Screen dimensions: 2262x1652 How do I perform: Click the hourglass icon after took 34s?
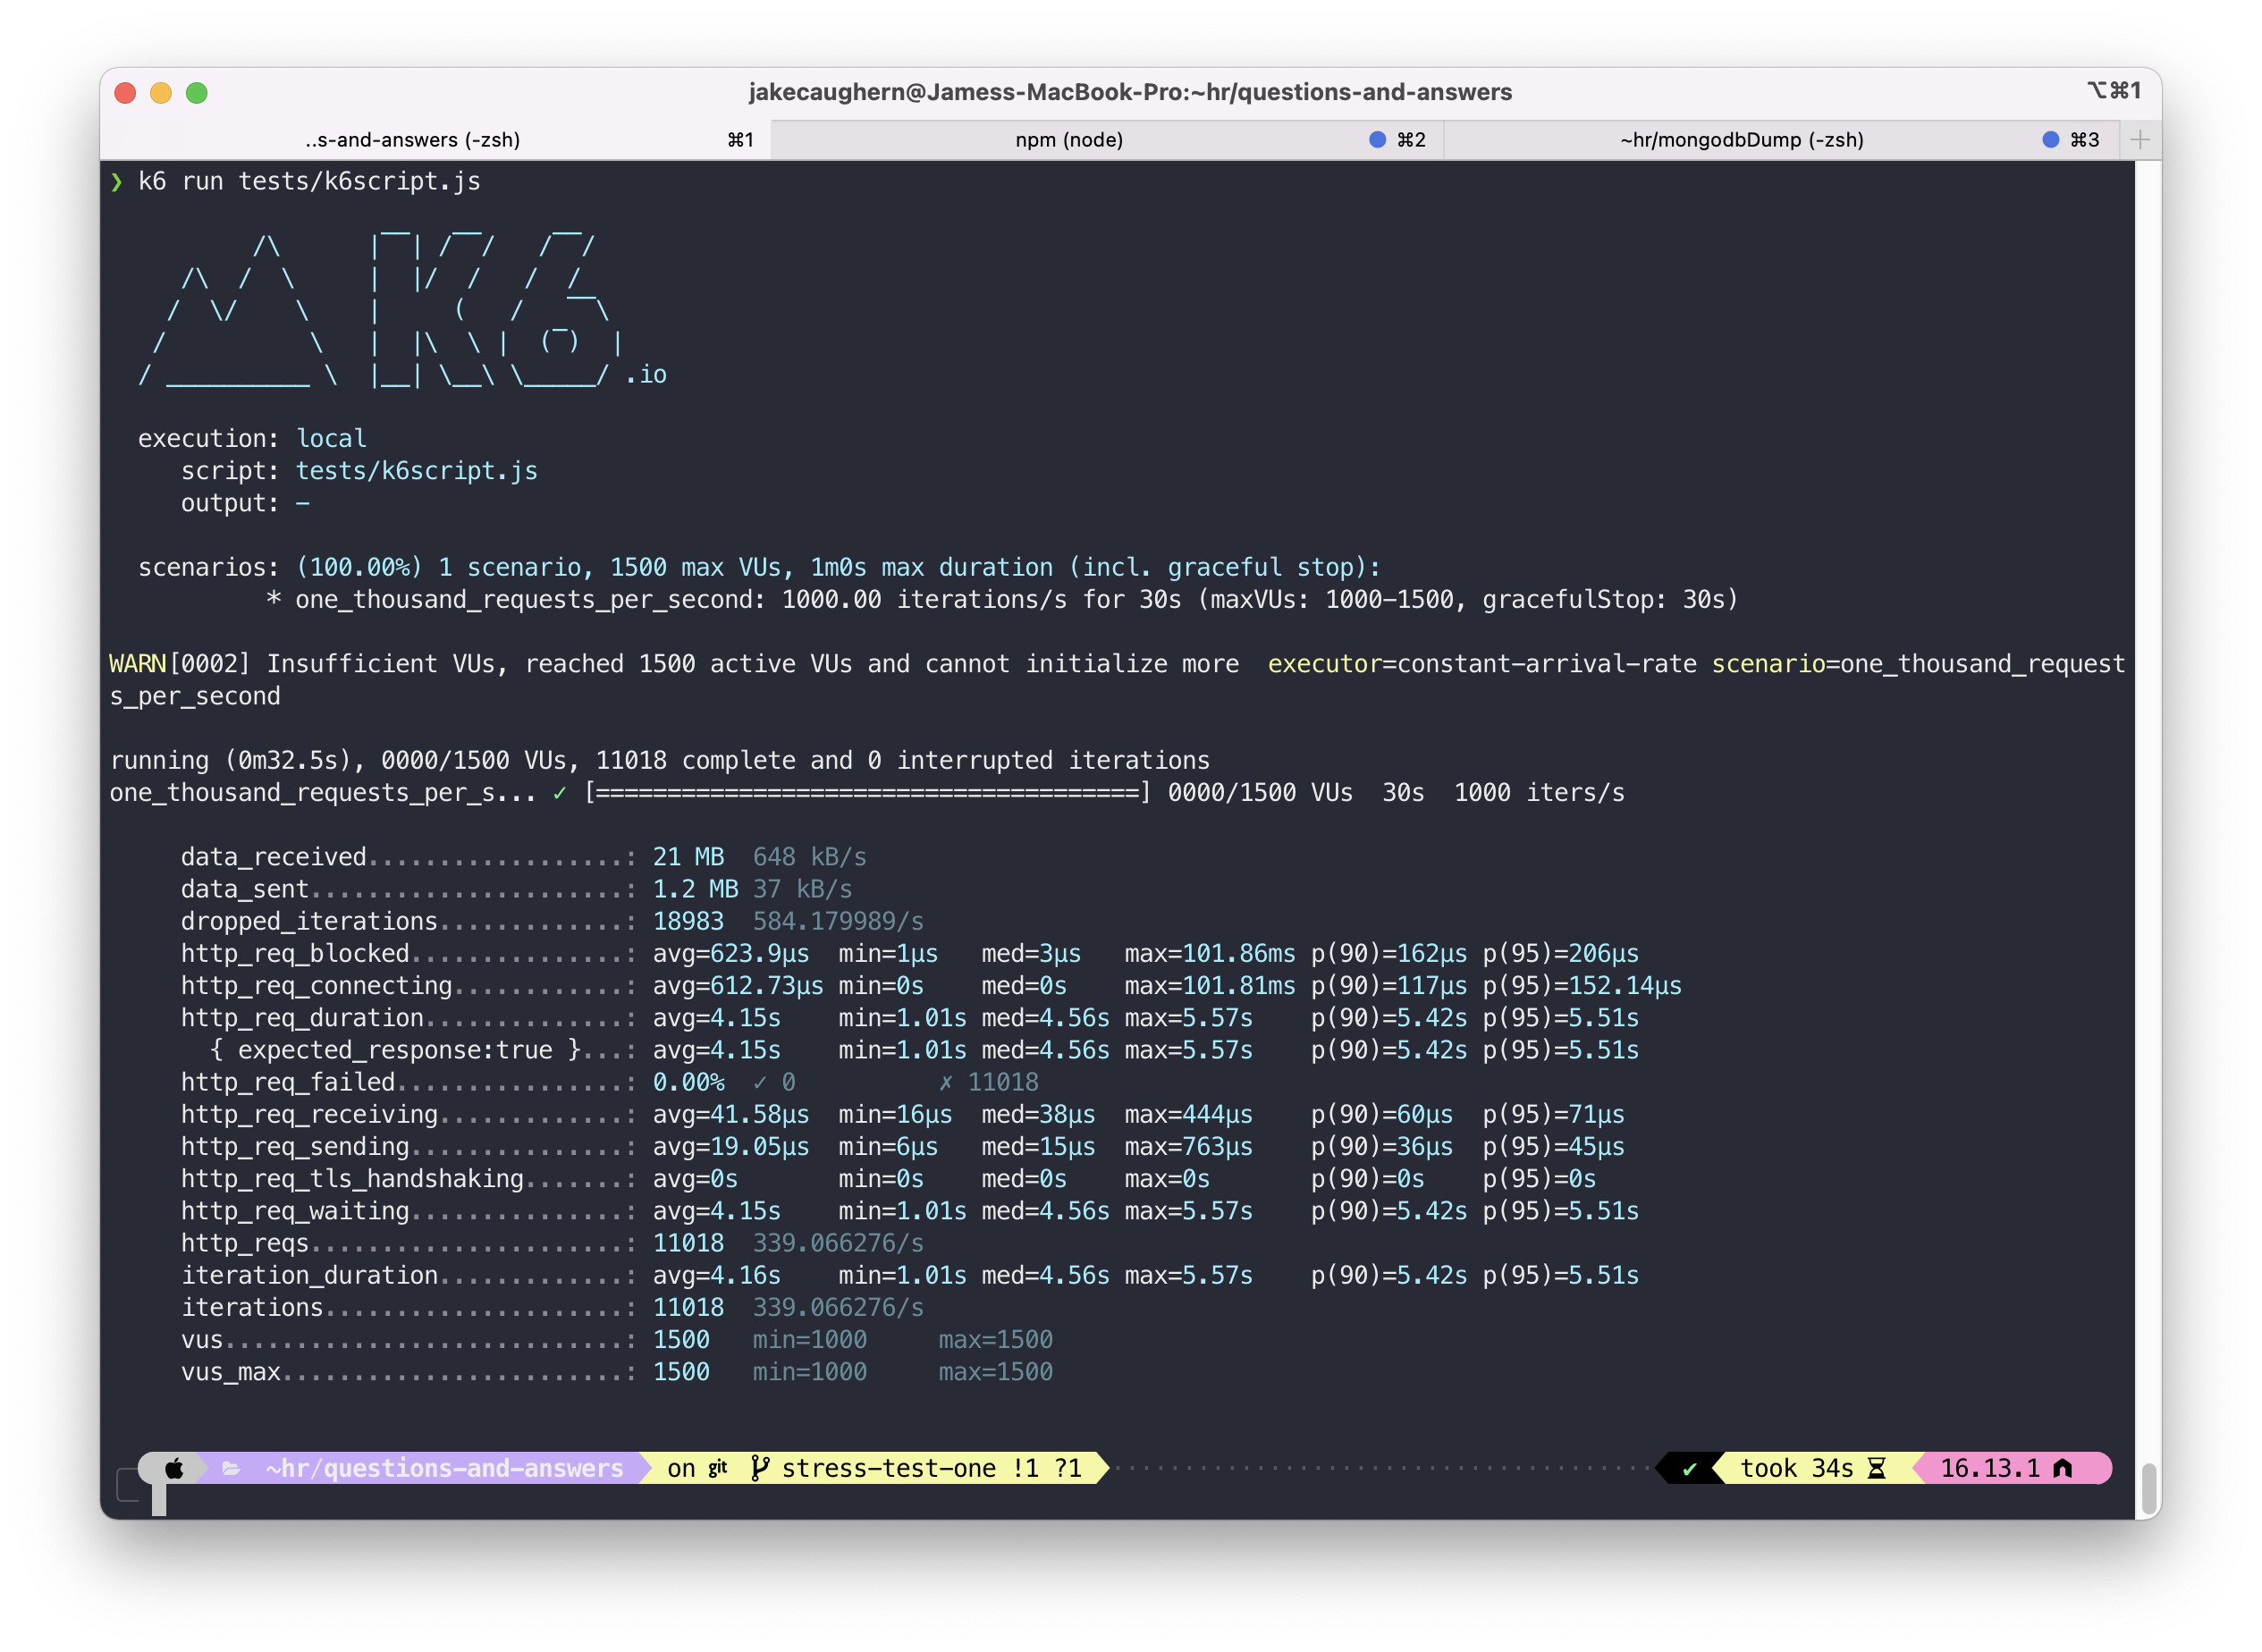click(1876, 1468)
